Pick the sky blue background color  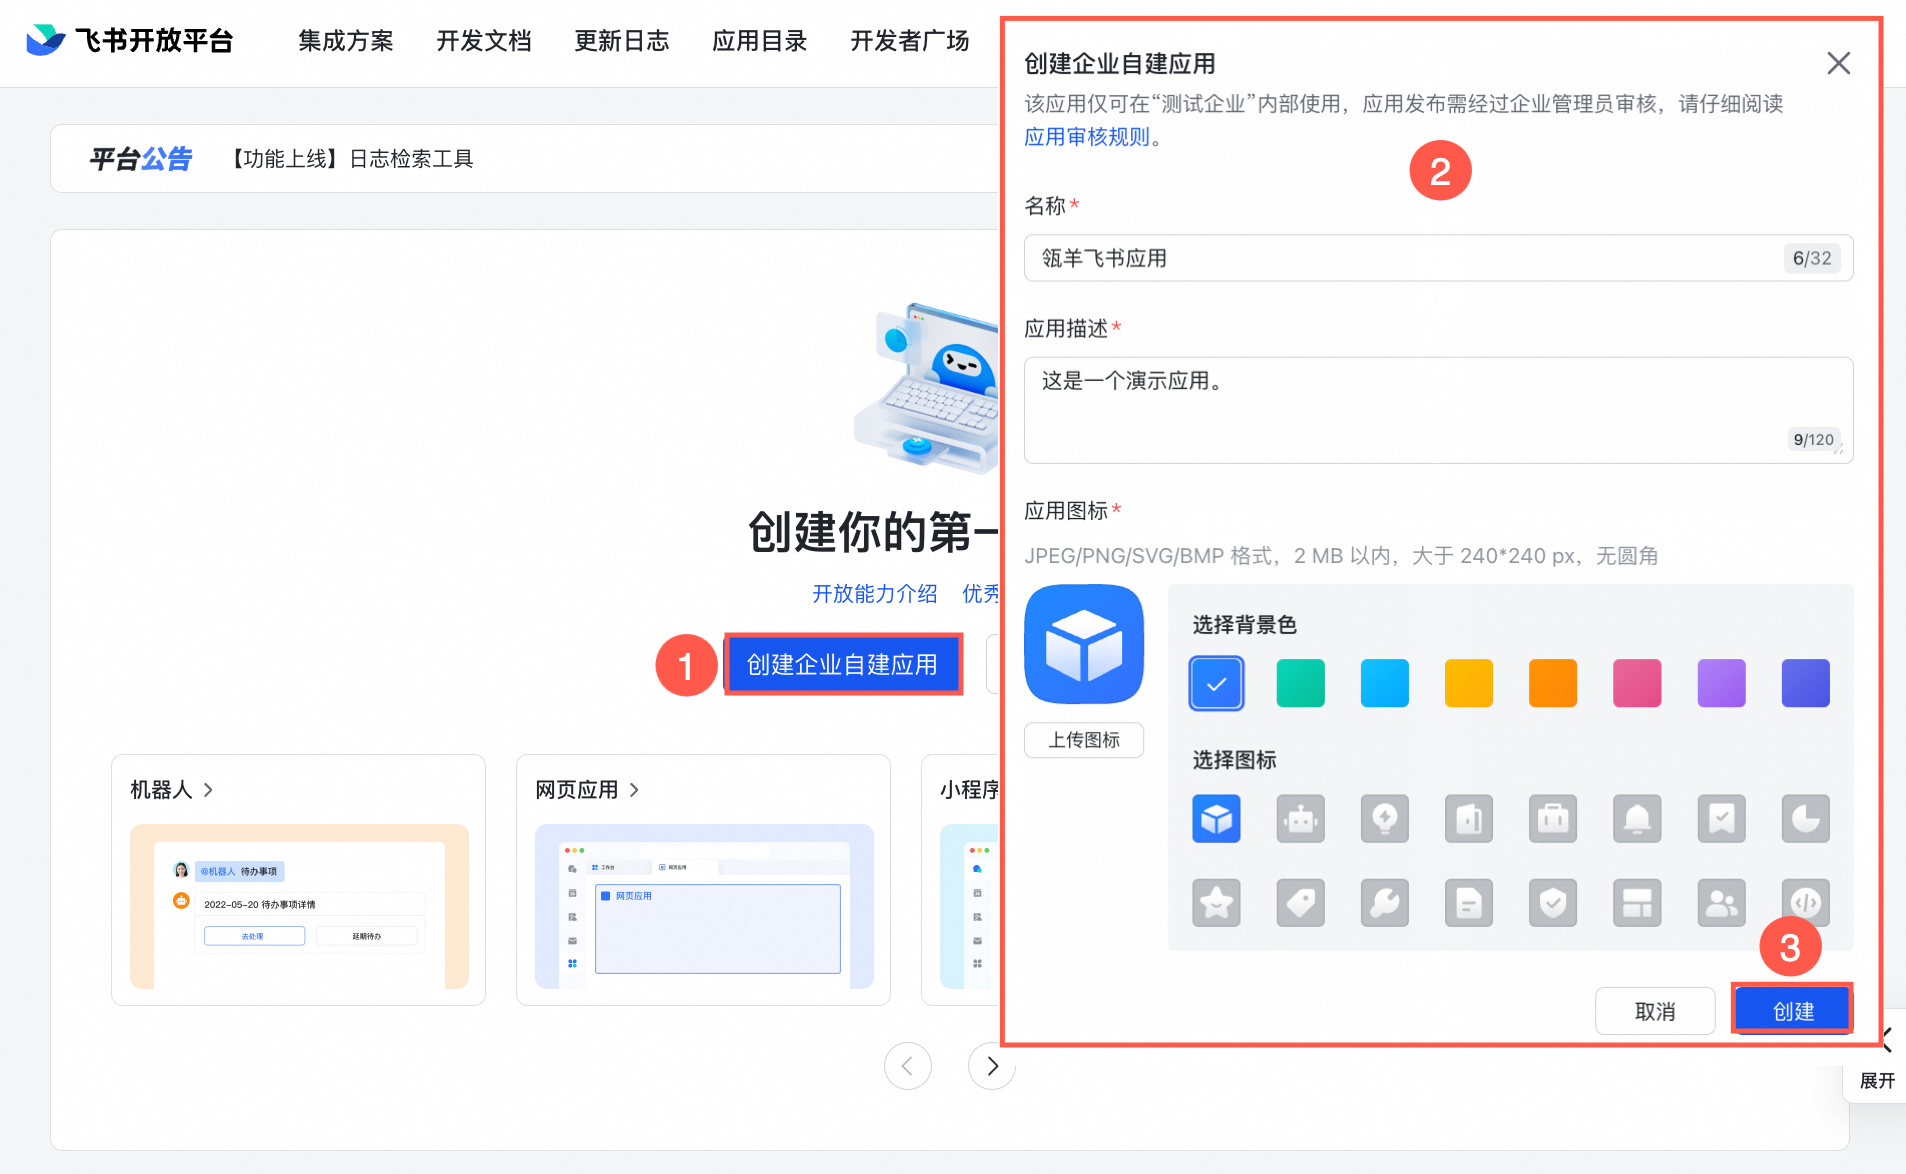coord(1385,683)
